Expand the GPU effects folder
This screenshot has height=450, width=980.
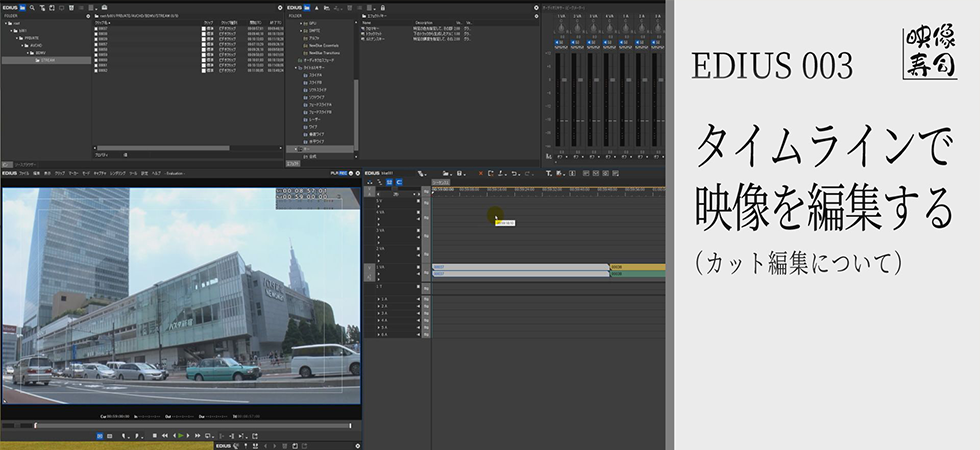[300, 23]
